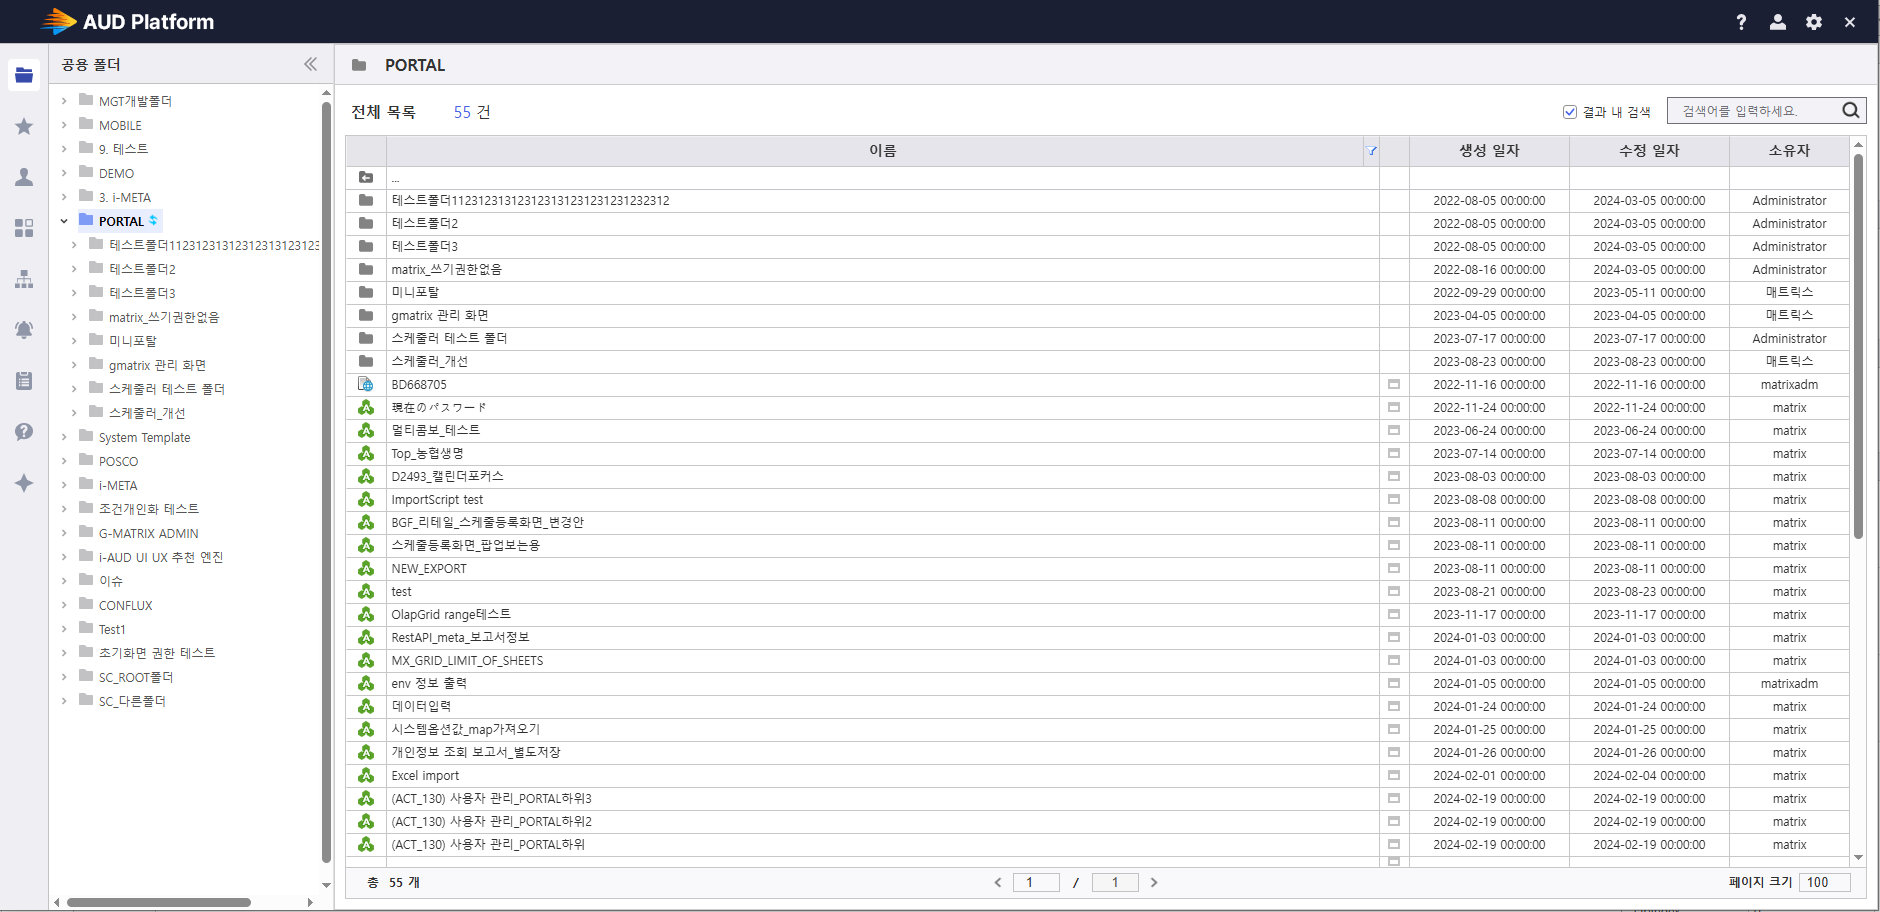Select the i-AUD UI UX 추천 엔진 folder
This screenshot has height=912, width=1880.
[x=160, y=557]
